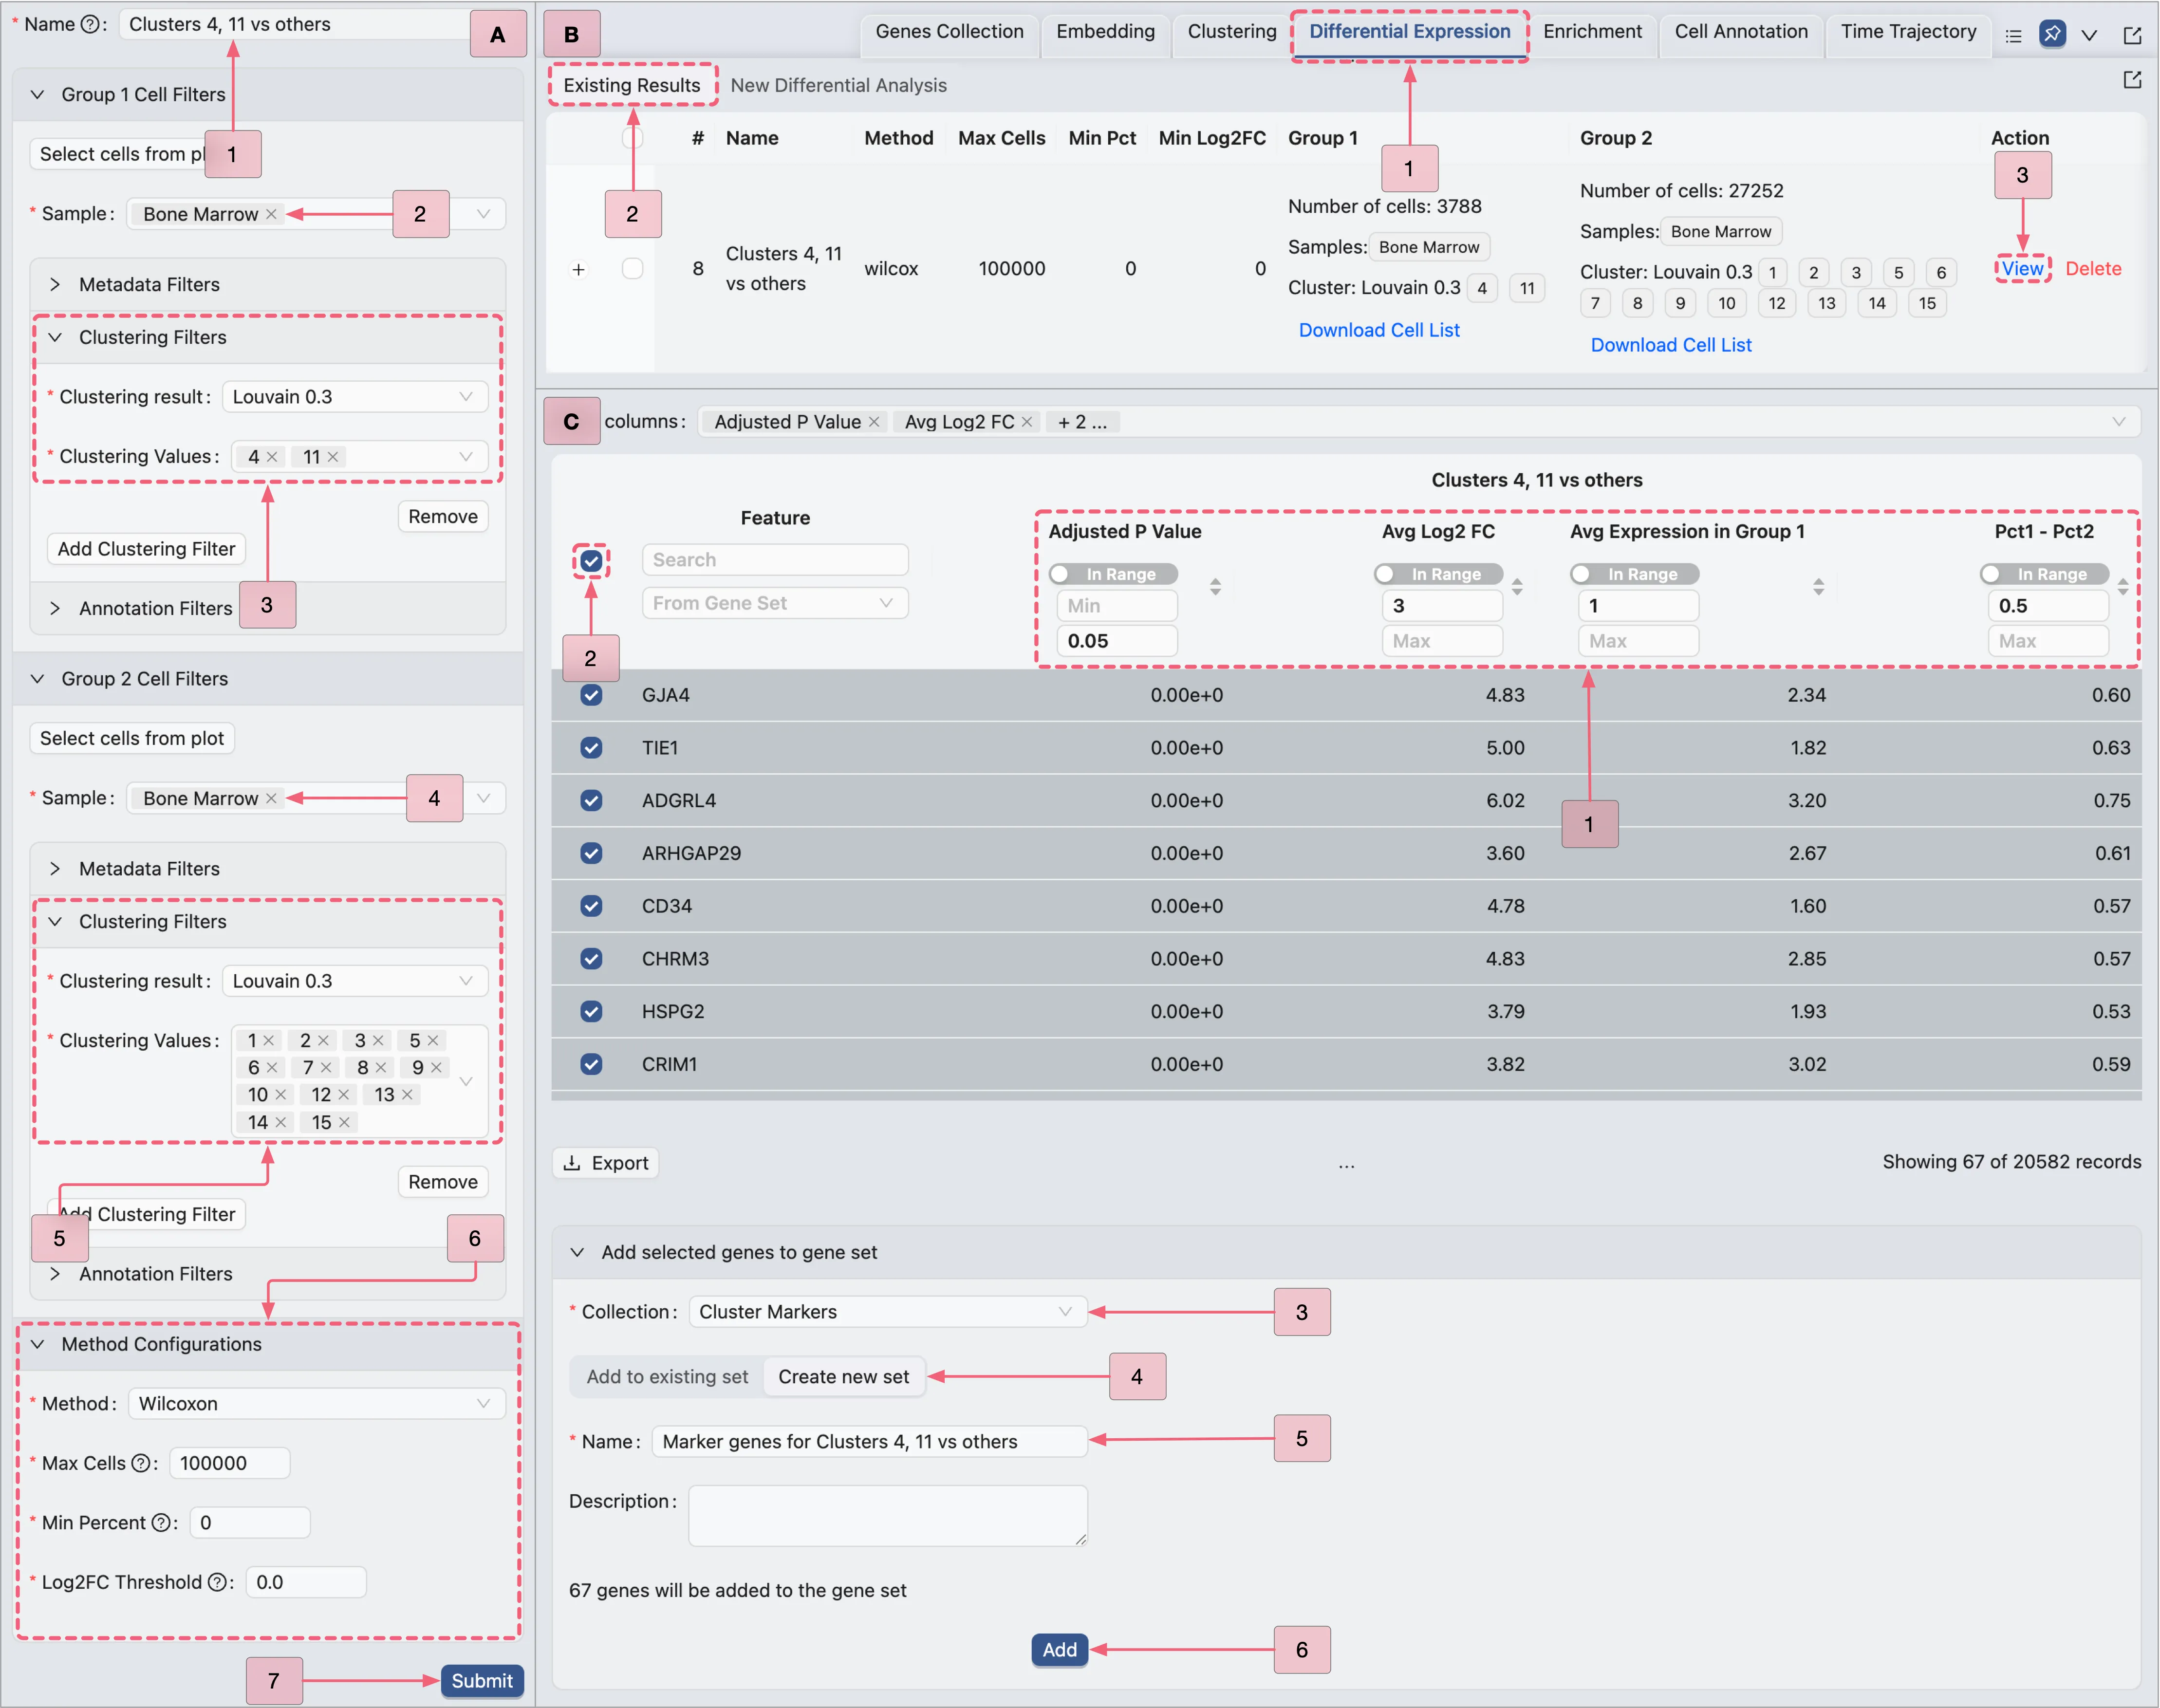Click the Max Cells help icon
The width and height of the screenshot is (2160, 1708).
(x=141, y=1463)
